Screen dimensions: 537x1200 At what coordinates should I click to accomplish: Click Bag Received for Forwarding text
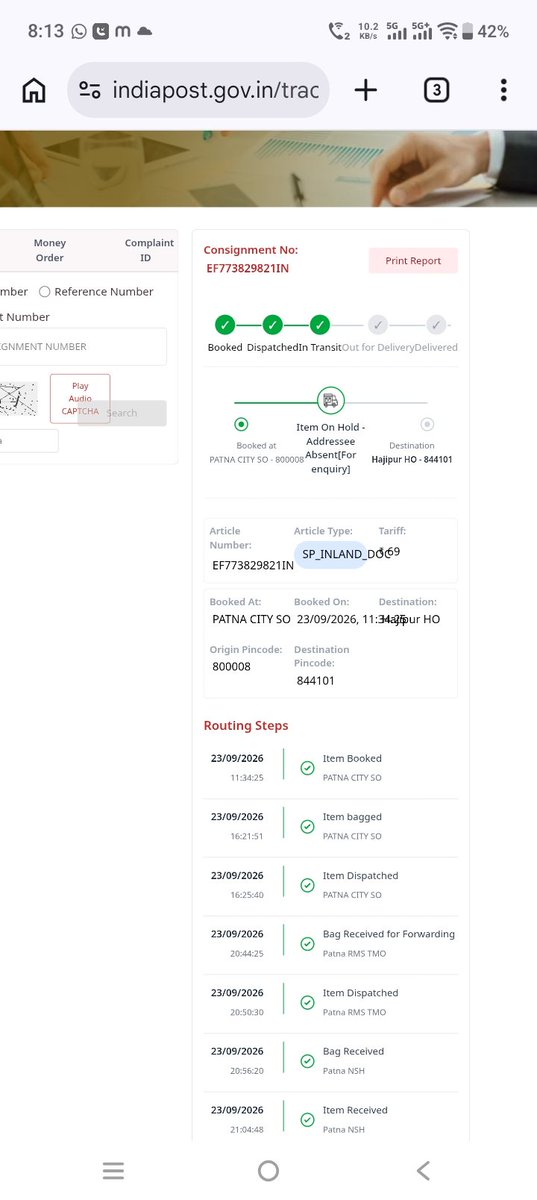[389, 934]
